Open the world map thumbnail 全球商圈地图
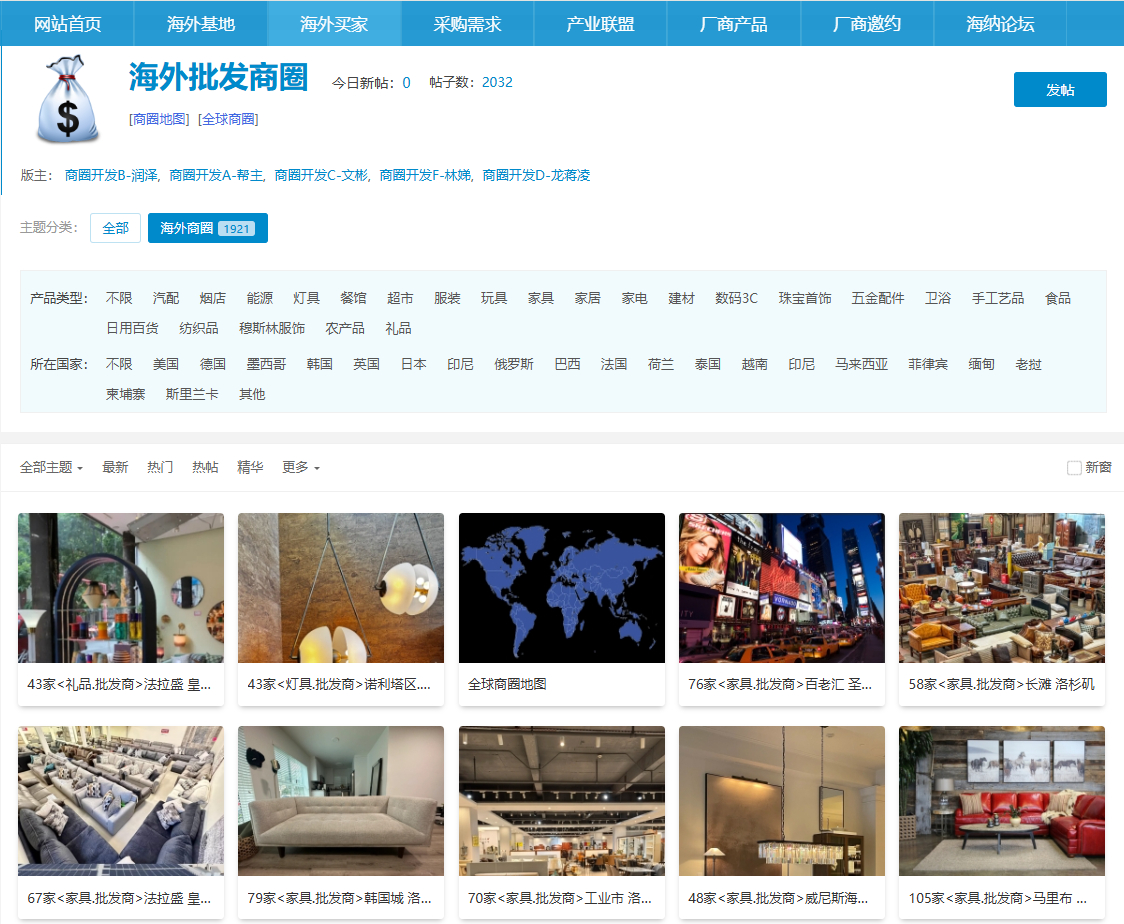Viewport: 1124px width, 924px height. tap(561, 588)
